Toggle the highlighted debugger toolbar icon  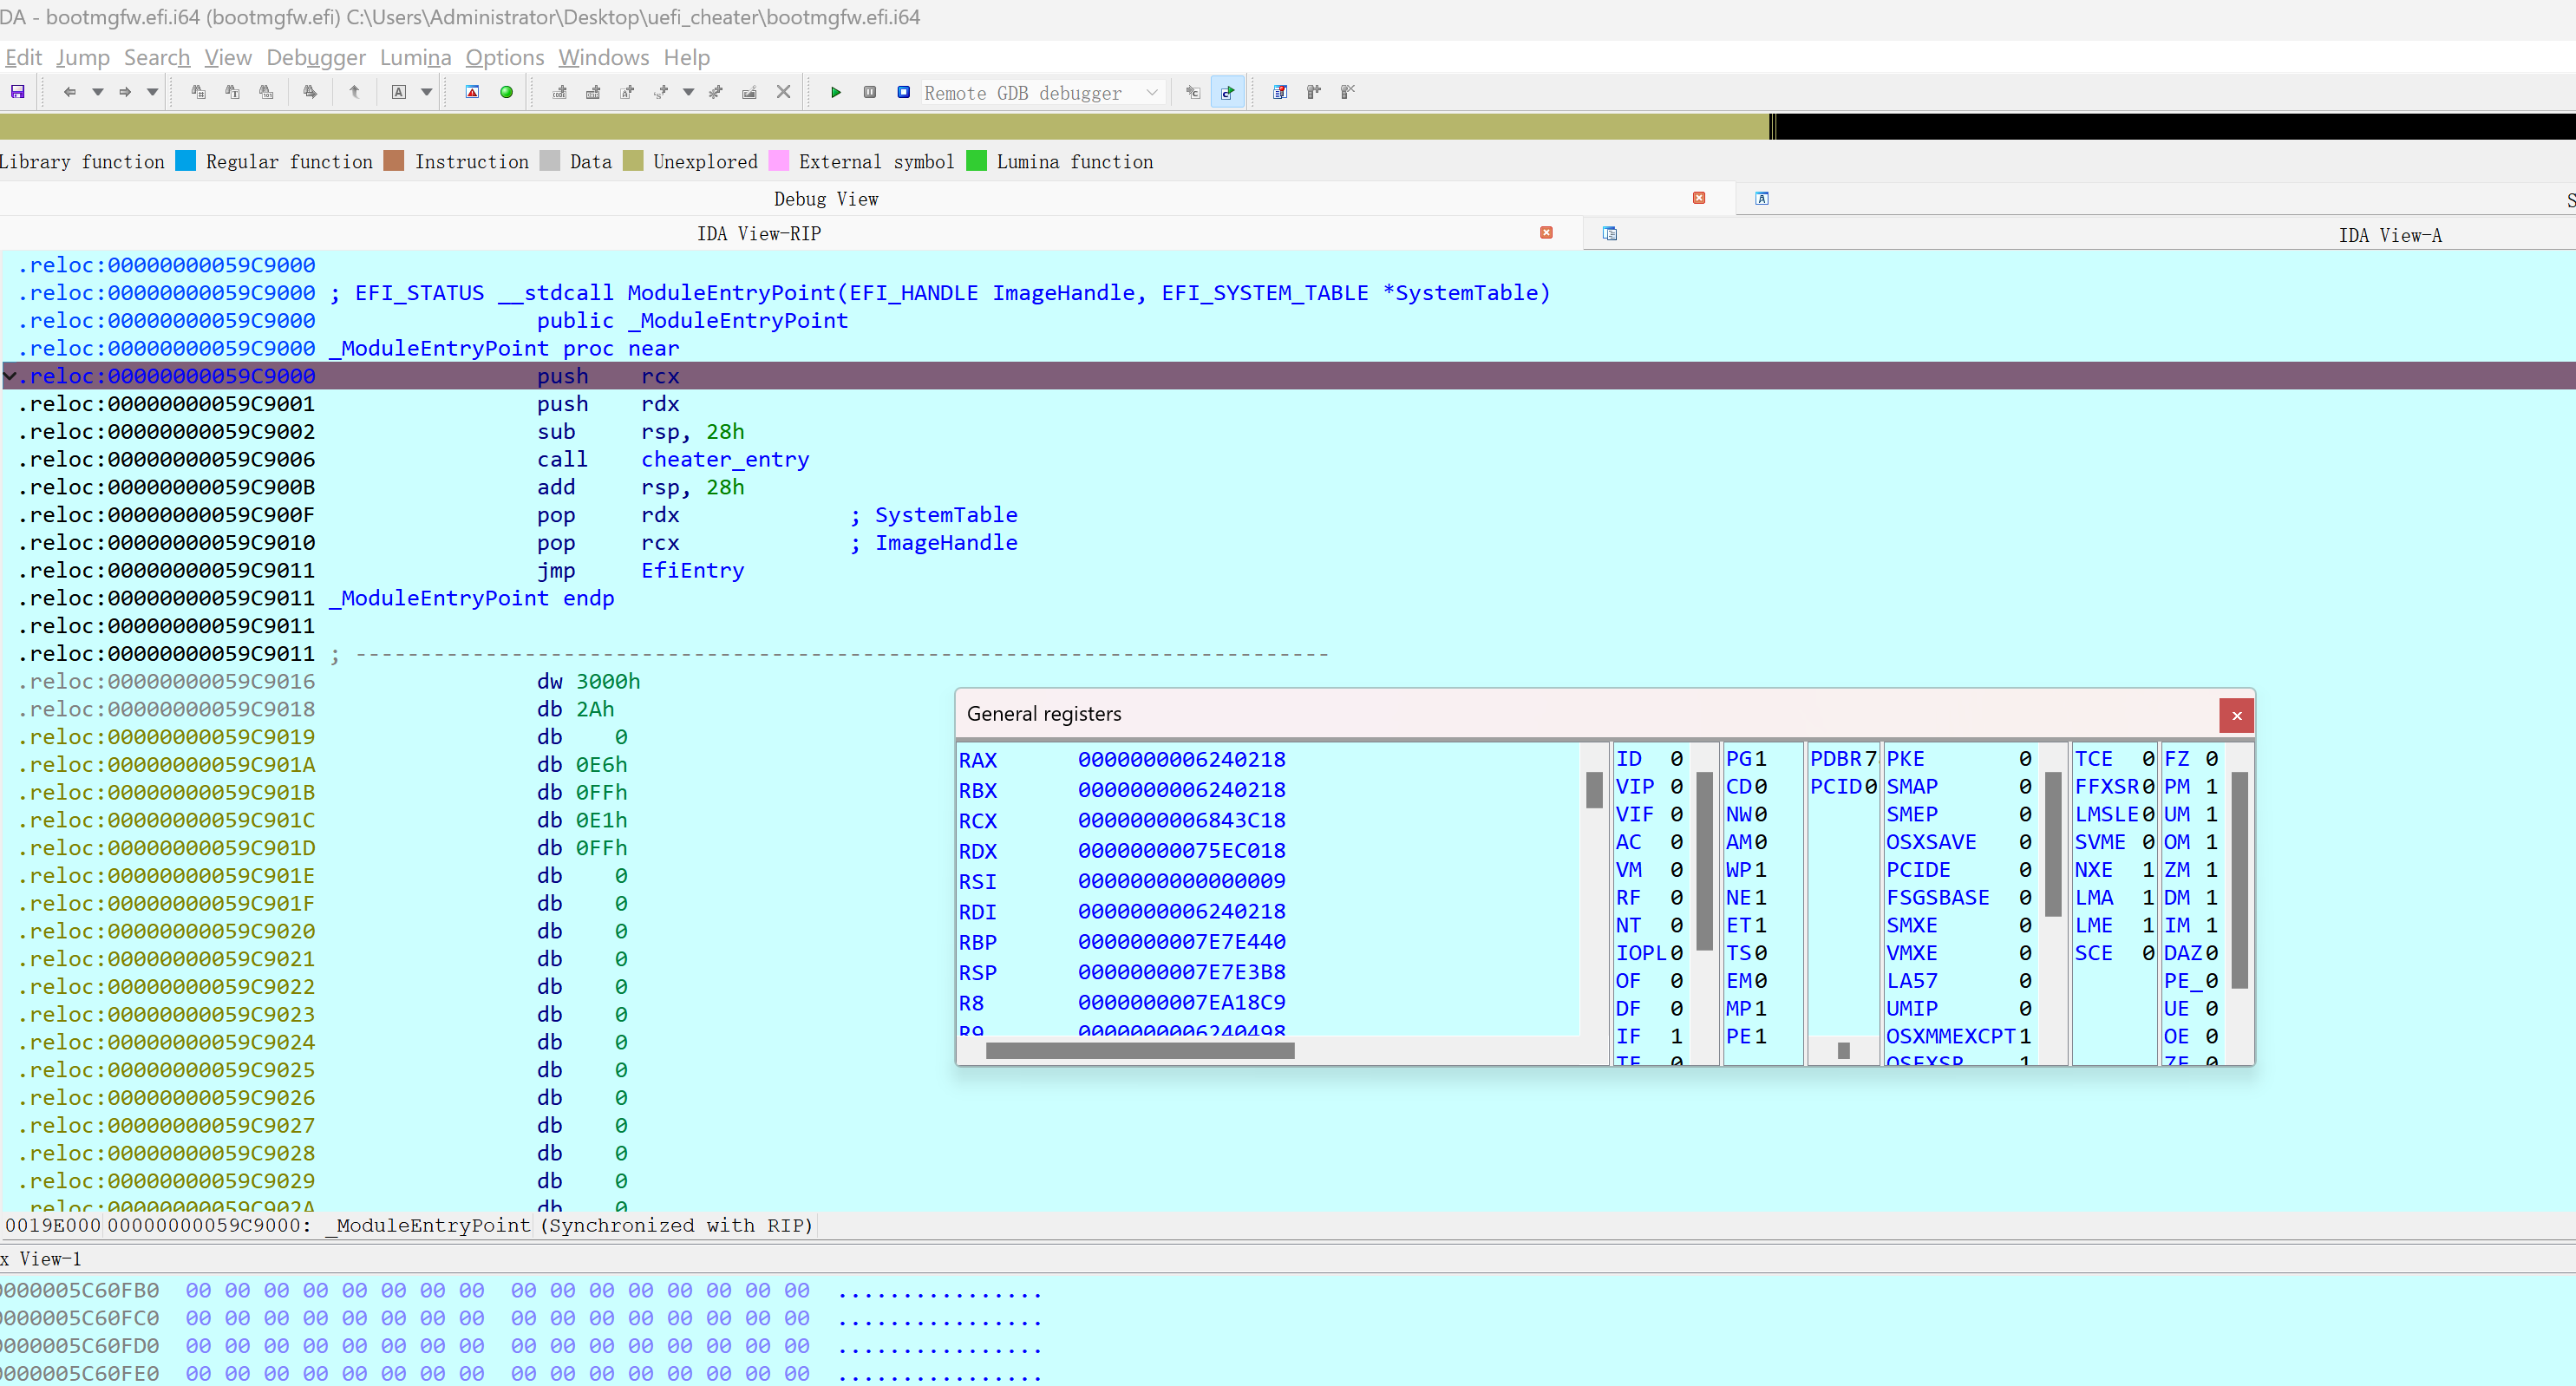[x=1227, y=92]
